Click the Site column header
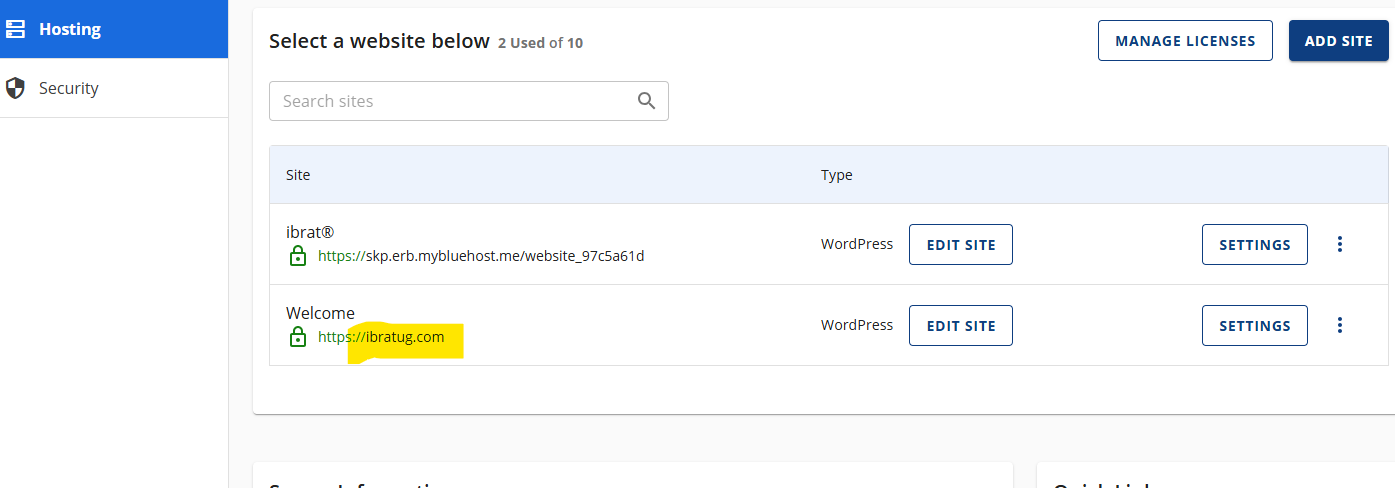This screenshot has height=488, width=1395. pos(298,175)
